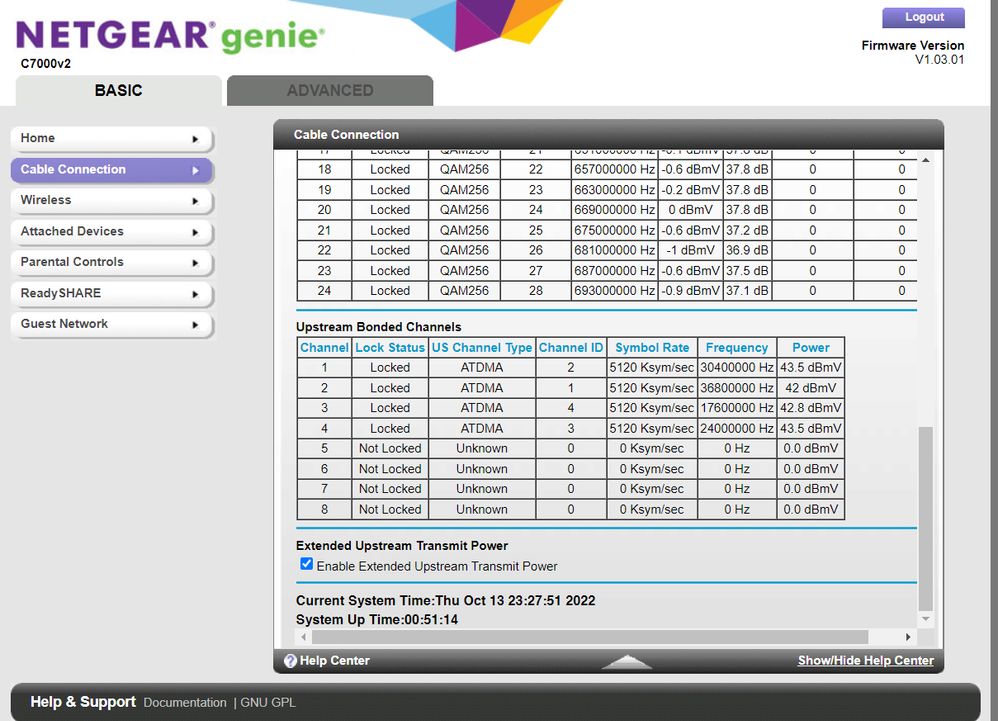The height and width of the screenshot is (721, 998).
Task: Click arrow icon beside Attached Devices
Action: click(x=195, y=232)
